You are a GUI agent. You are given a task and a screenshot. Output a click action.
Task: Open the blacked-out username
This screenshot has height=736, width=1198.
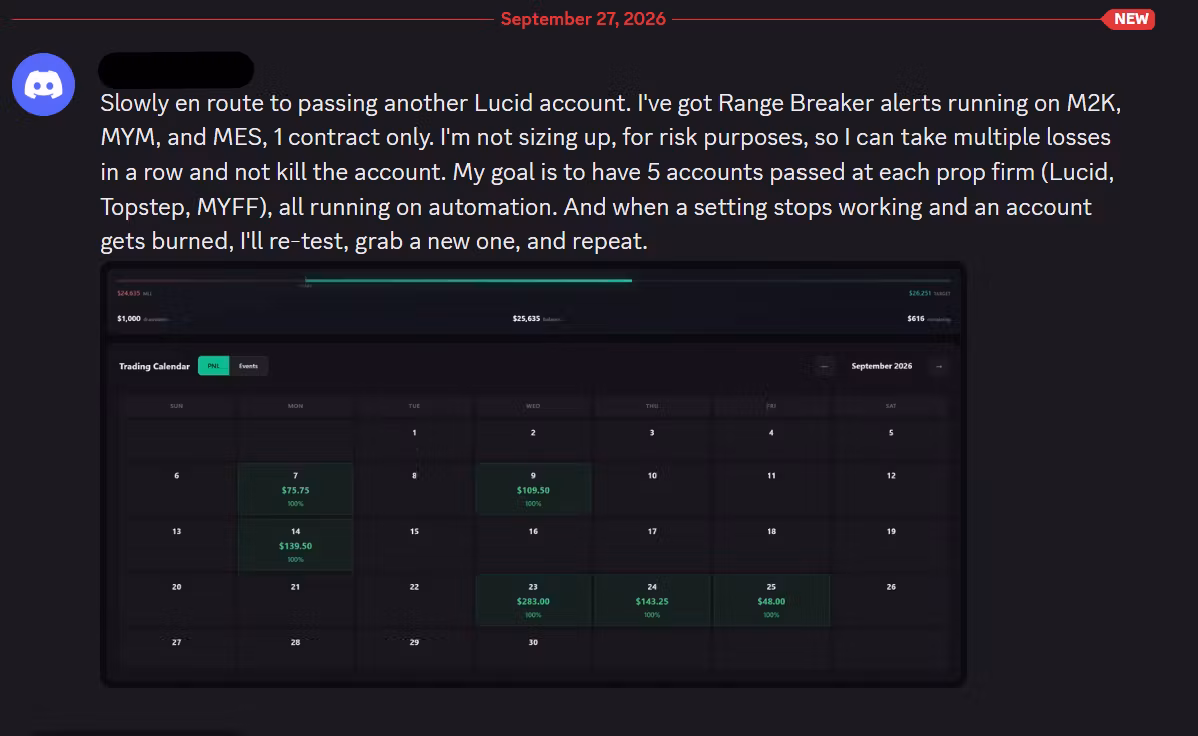176,70
